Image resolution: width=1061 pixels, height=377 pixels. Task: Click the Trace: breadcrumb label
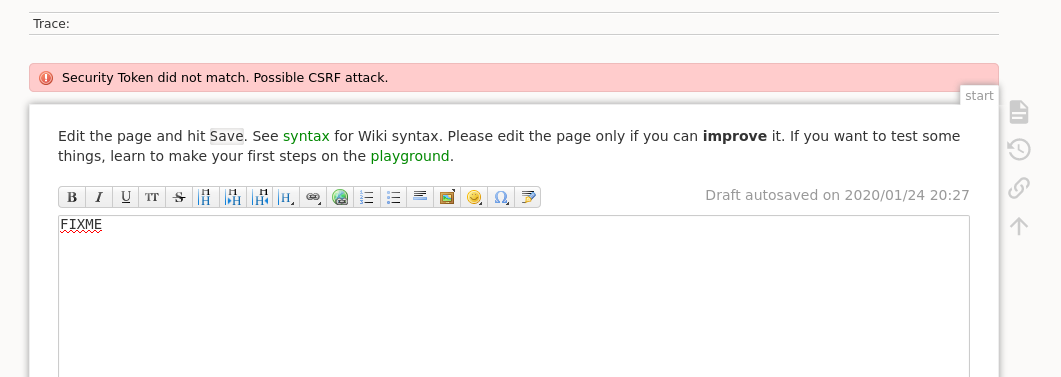(x=51, y=24)
